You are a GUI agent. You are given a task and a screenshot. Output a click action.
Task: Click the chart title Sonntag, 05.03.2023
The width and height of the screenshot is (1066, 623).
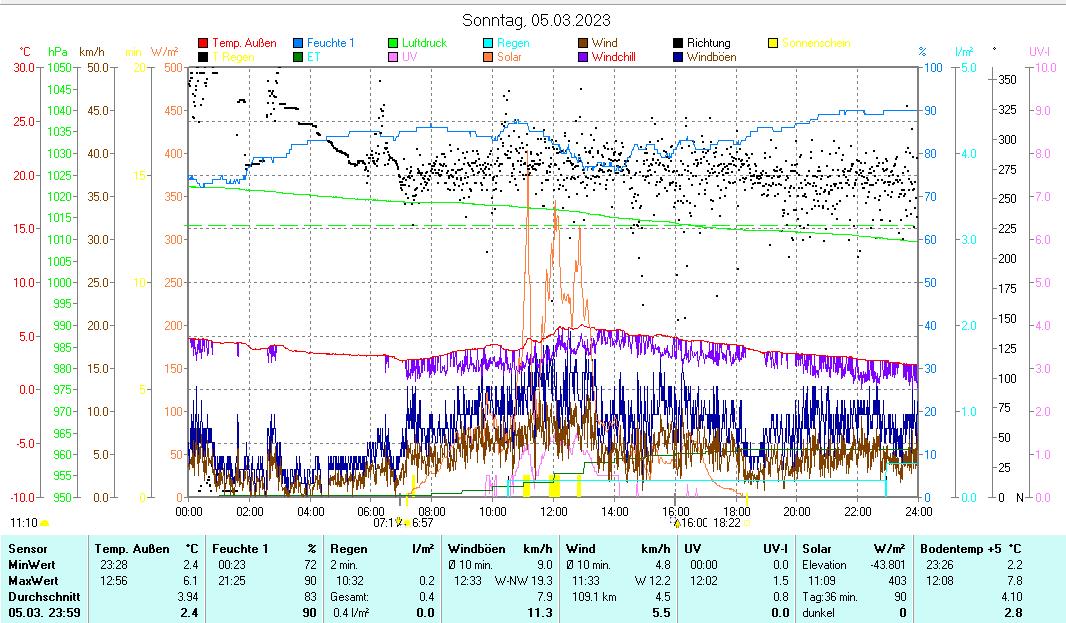click(536, 20)
